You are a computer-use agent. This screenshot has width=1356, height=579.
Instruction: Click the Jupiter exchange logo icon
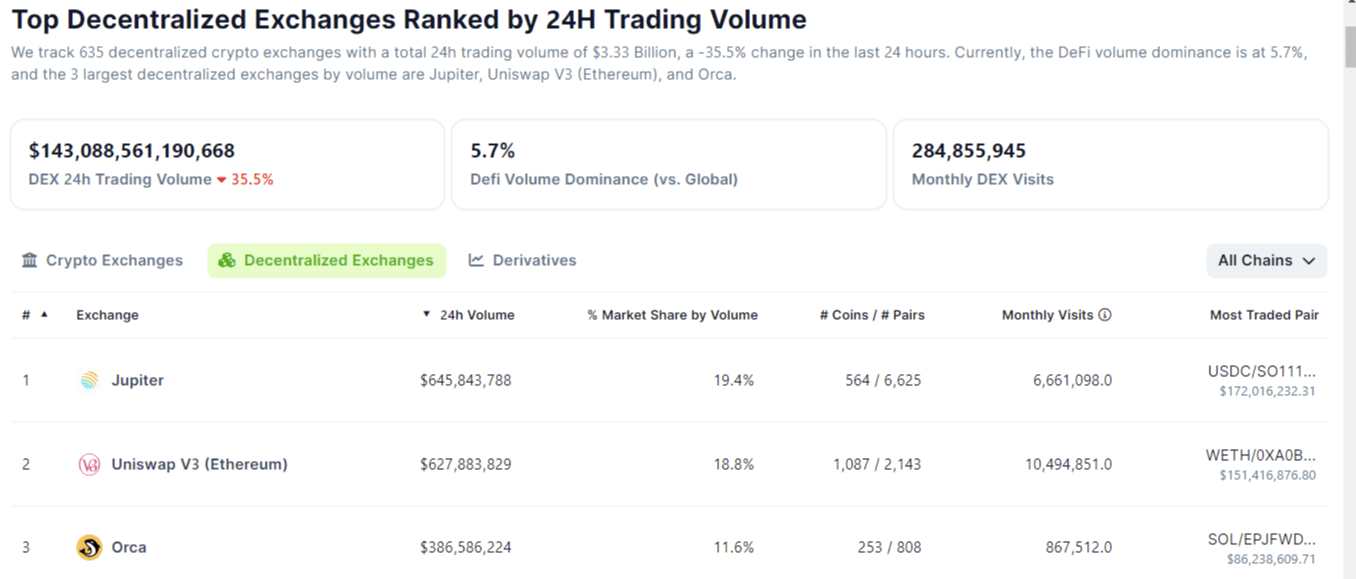pos(89,380)
